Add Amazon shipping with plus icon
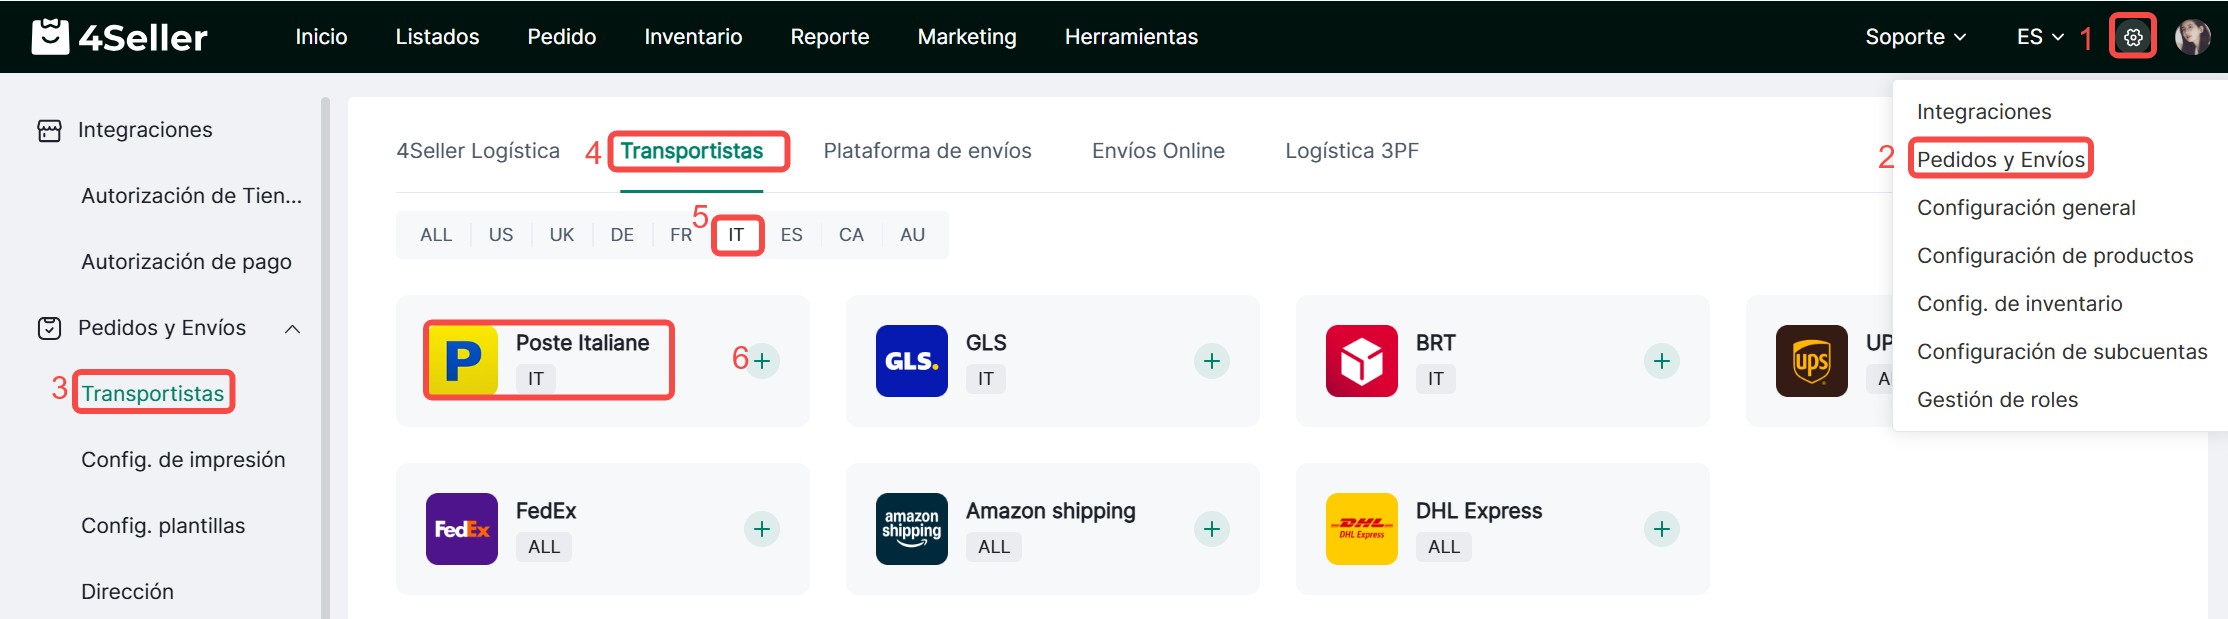 pyautogui.click(x=1212, y=529)
